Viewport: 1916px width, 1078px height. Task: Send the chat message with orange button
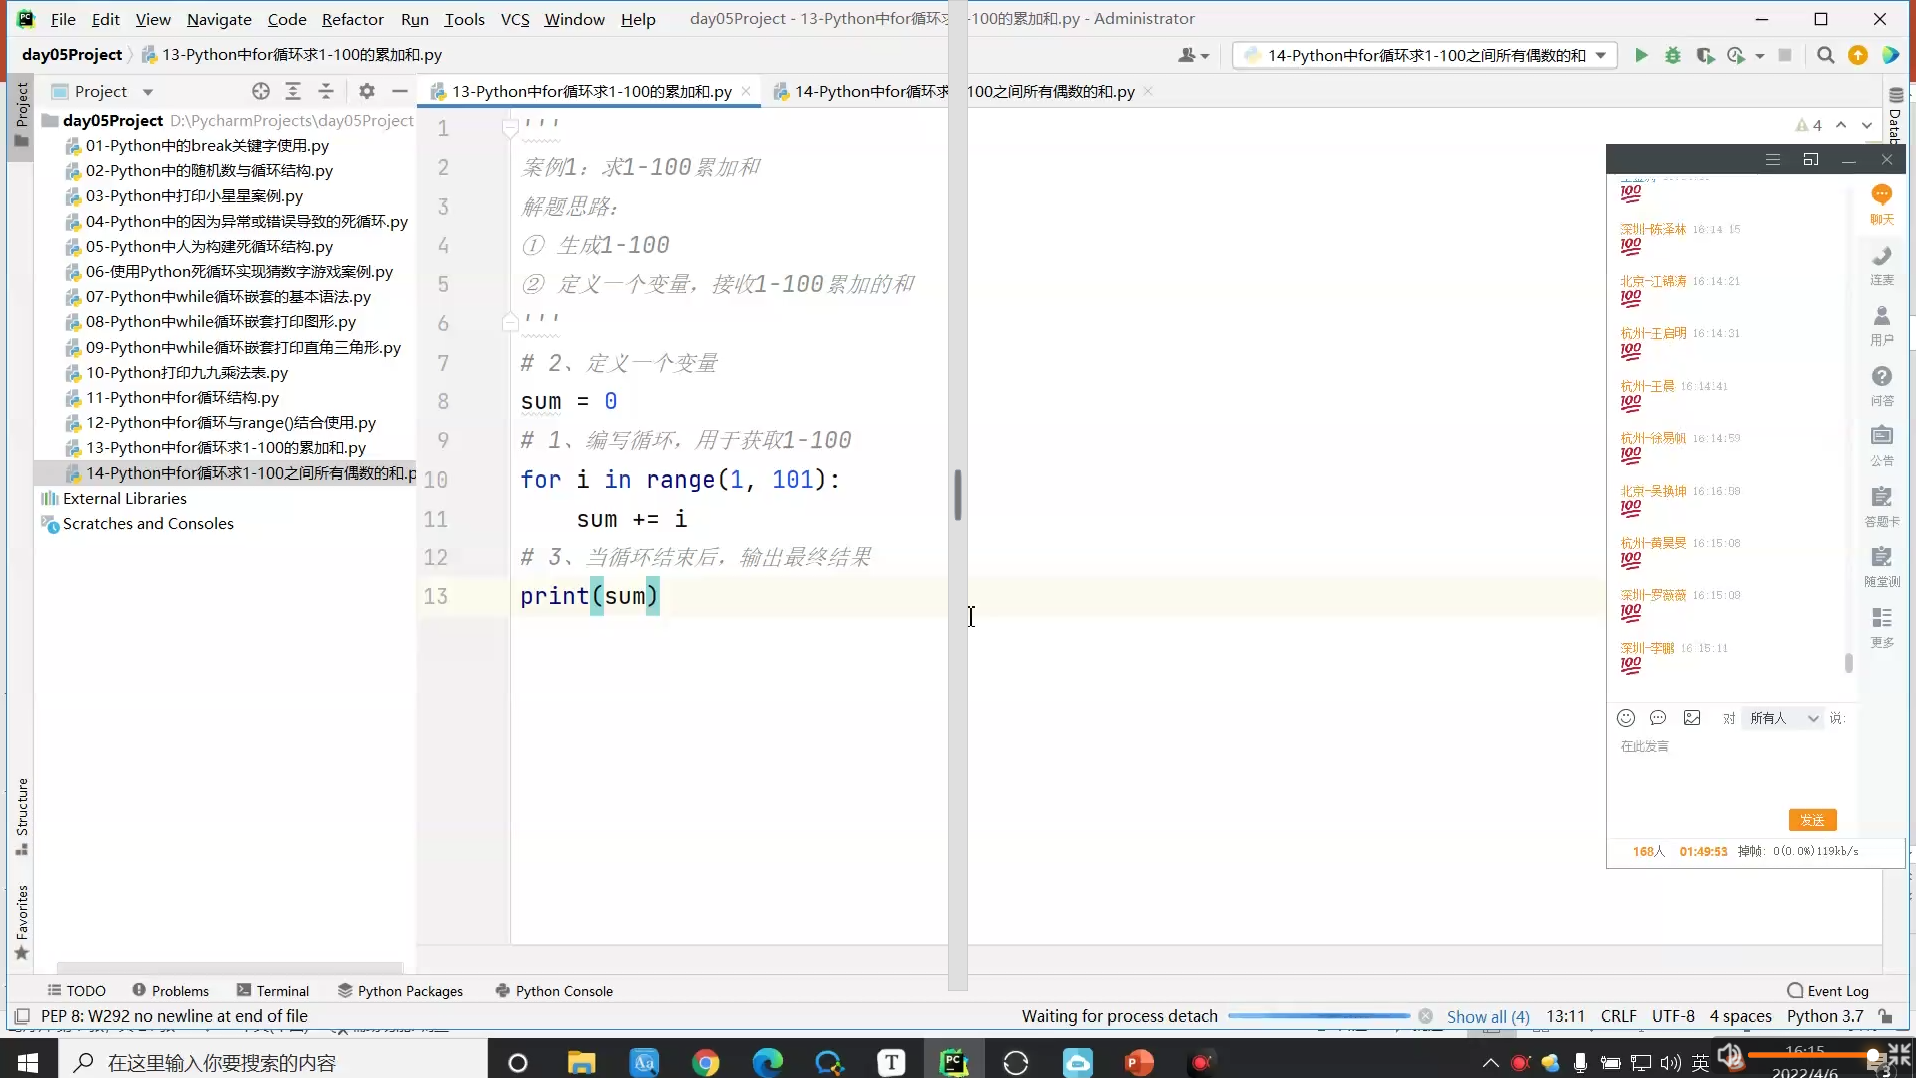coord(1812,820)
